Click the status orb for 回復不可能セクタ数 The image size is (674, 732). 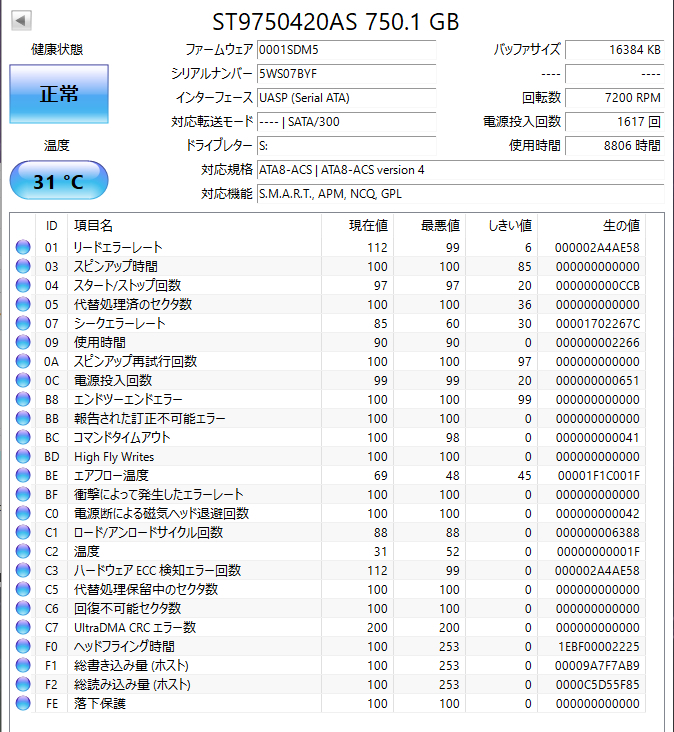pos(23,608)
